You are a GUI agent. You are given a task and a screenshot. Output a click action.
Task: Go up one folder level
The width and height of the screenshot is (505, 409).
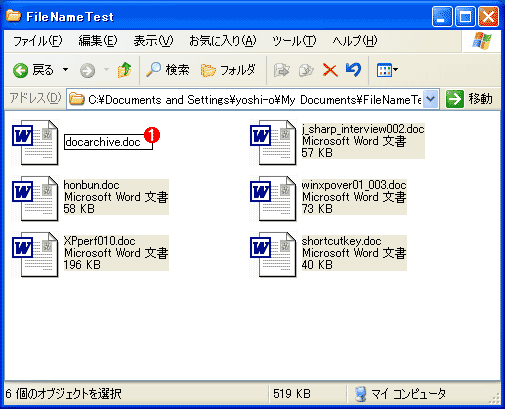[124, 70]
